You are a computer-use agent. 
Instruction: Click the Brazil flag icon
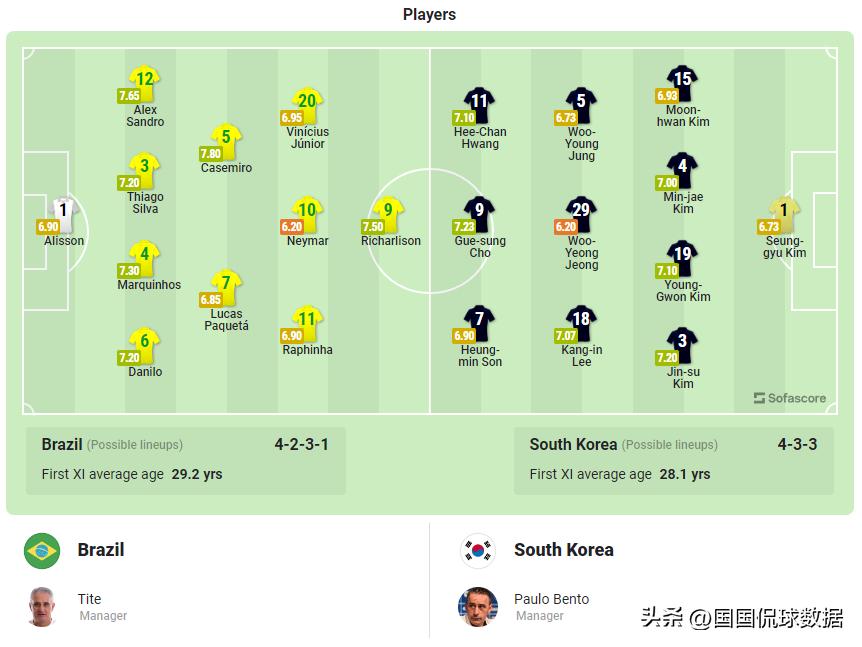(x=42, y=550)
